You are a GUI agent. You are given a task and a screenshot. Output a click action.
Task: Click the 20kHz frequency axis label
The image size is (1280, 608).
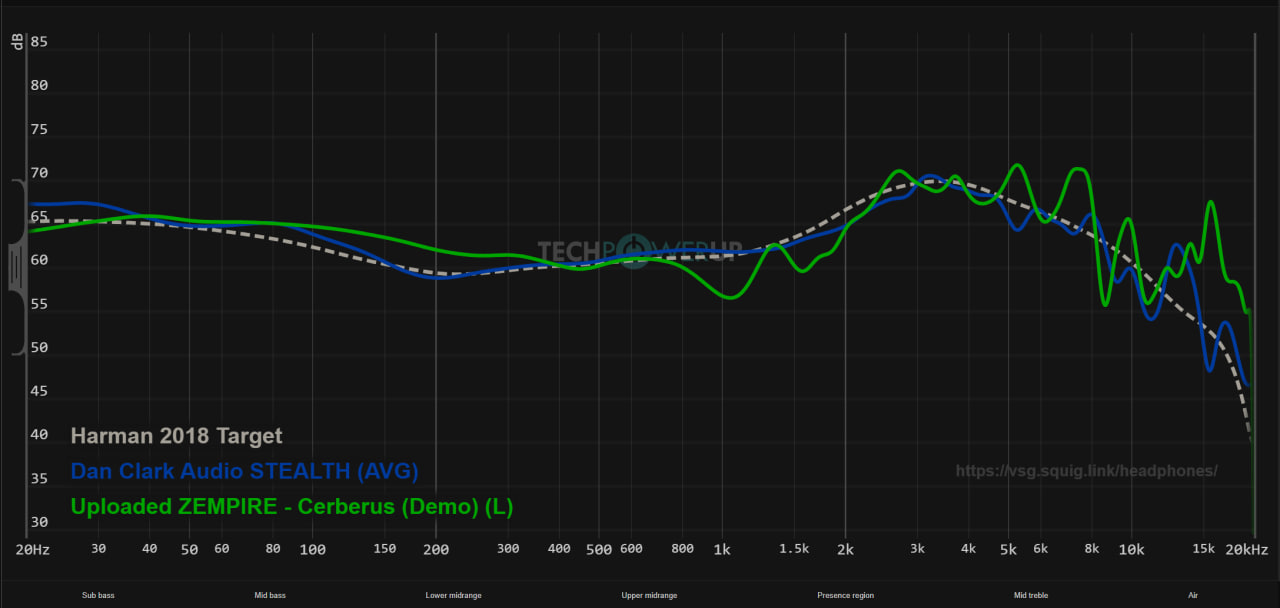[x=1248, y=549]
